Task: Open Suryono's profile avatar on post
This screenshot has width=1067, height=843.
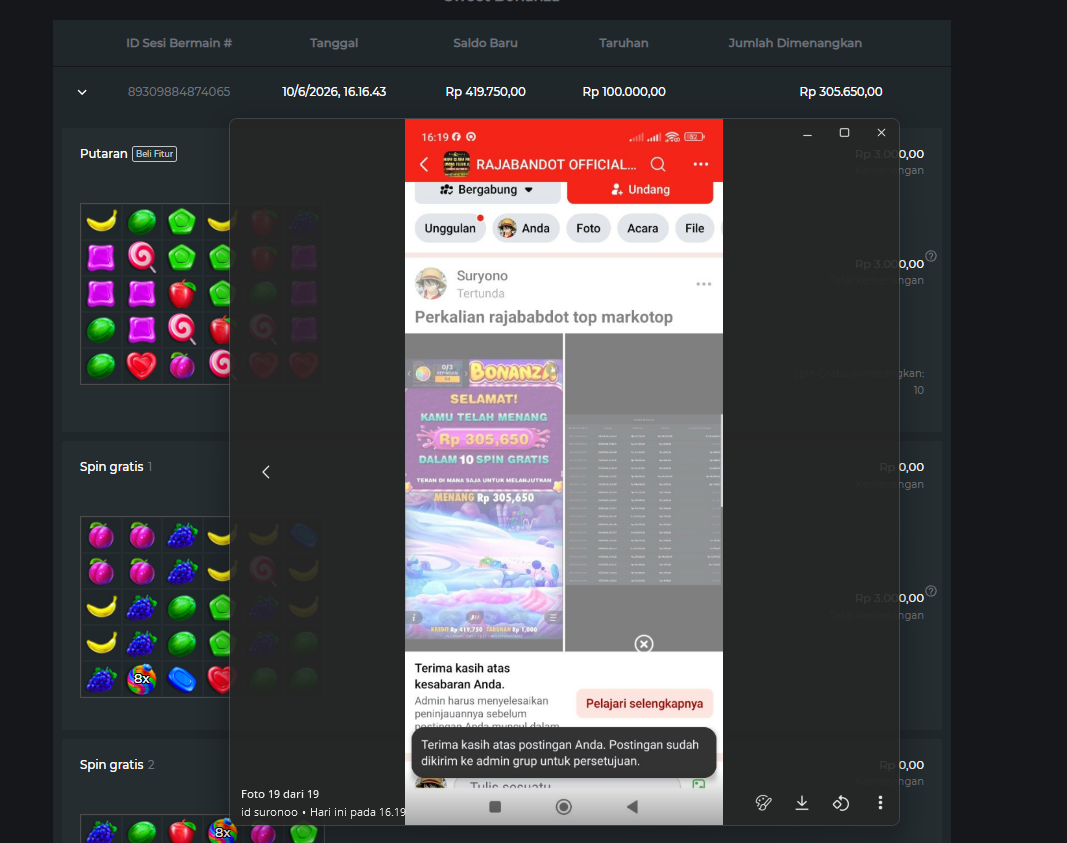Action: (431, 283)
